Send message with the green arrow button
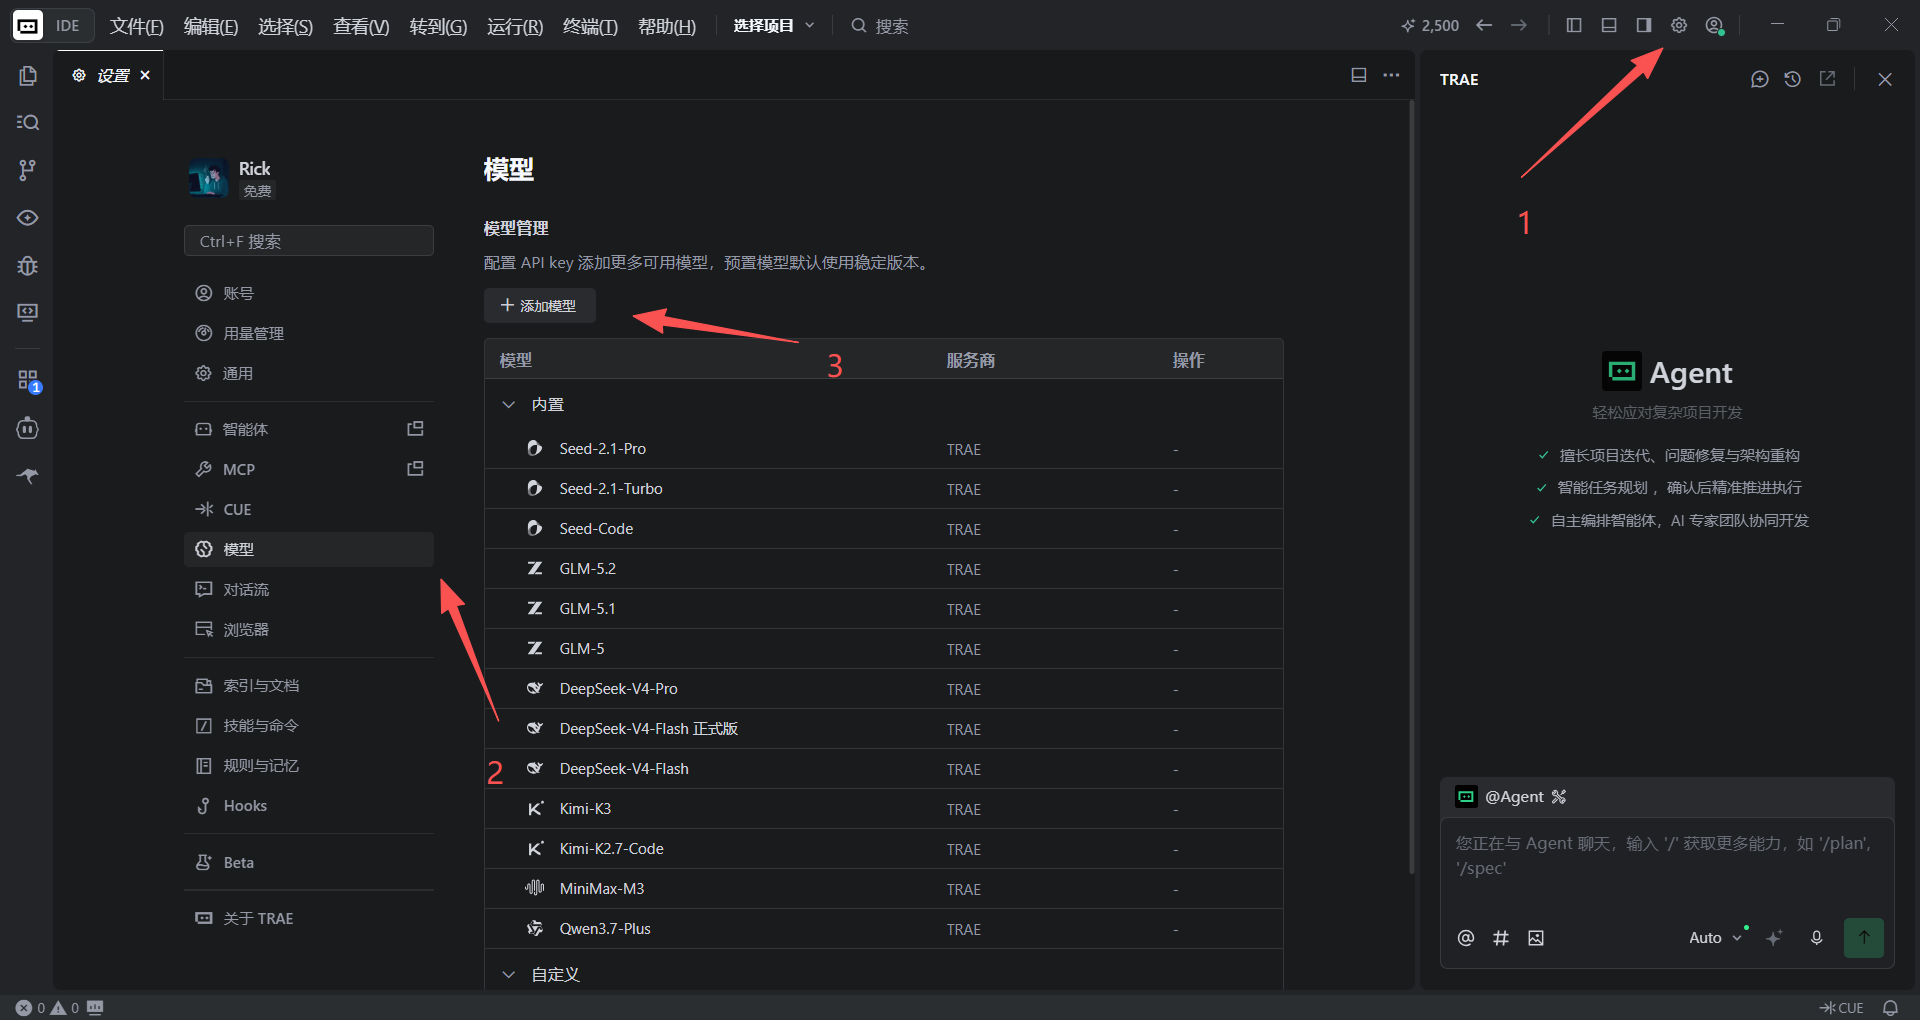 click(1864, 938)
